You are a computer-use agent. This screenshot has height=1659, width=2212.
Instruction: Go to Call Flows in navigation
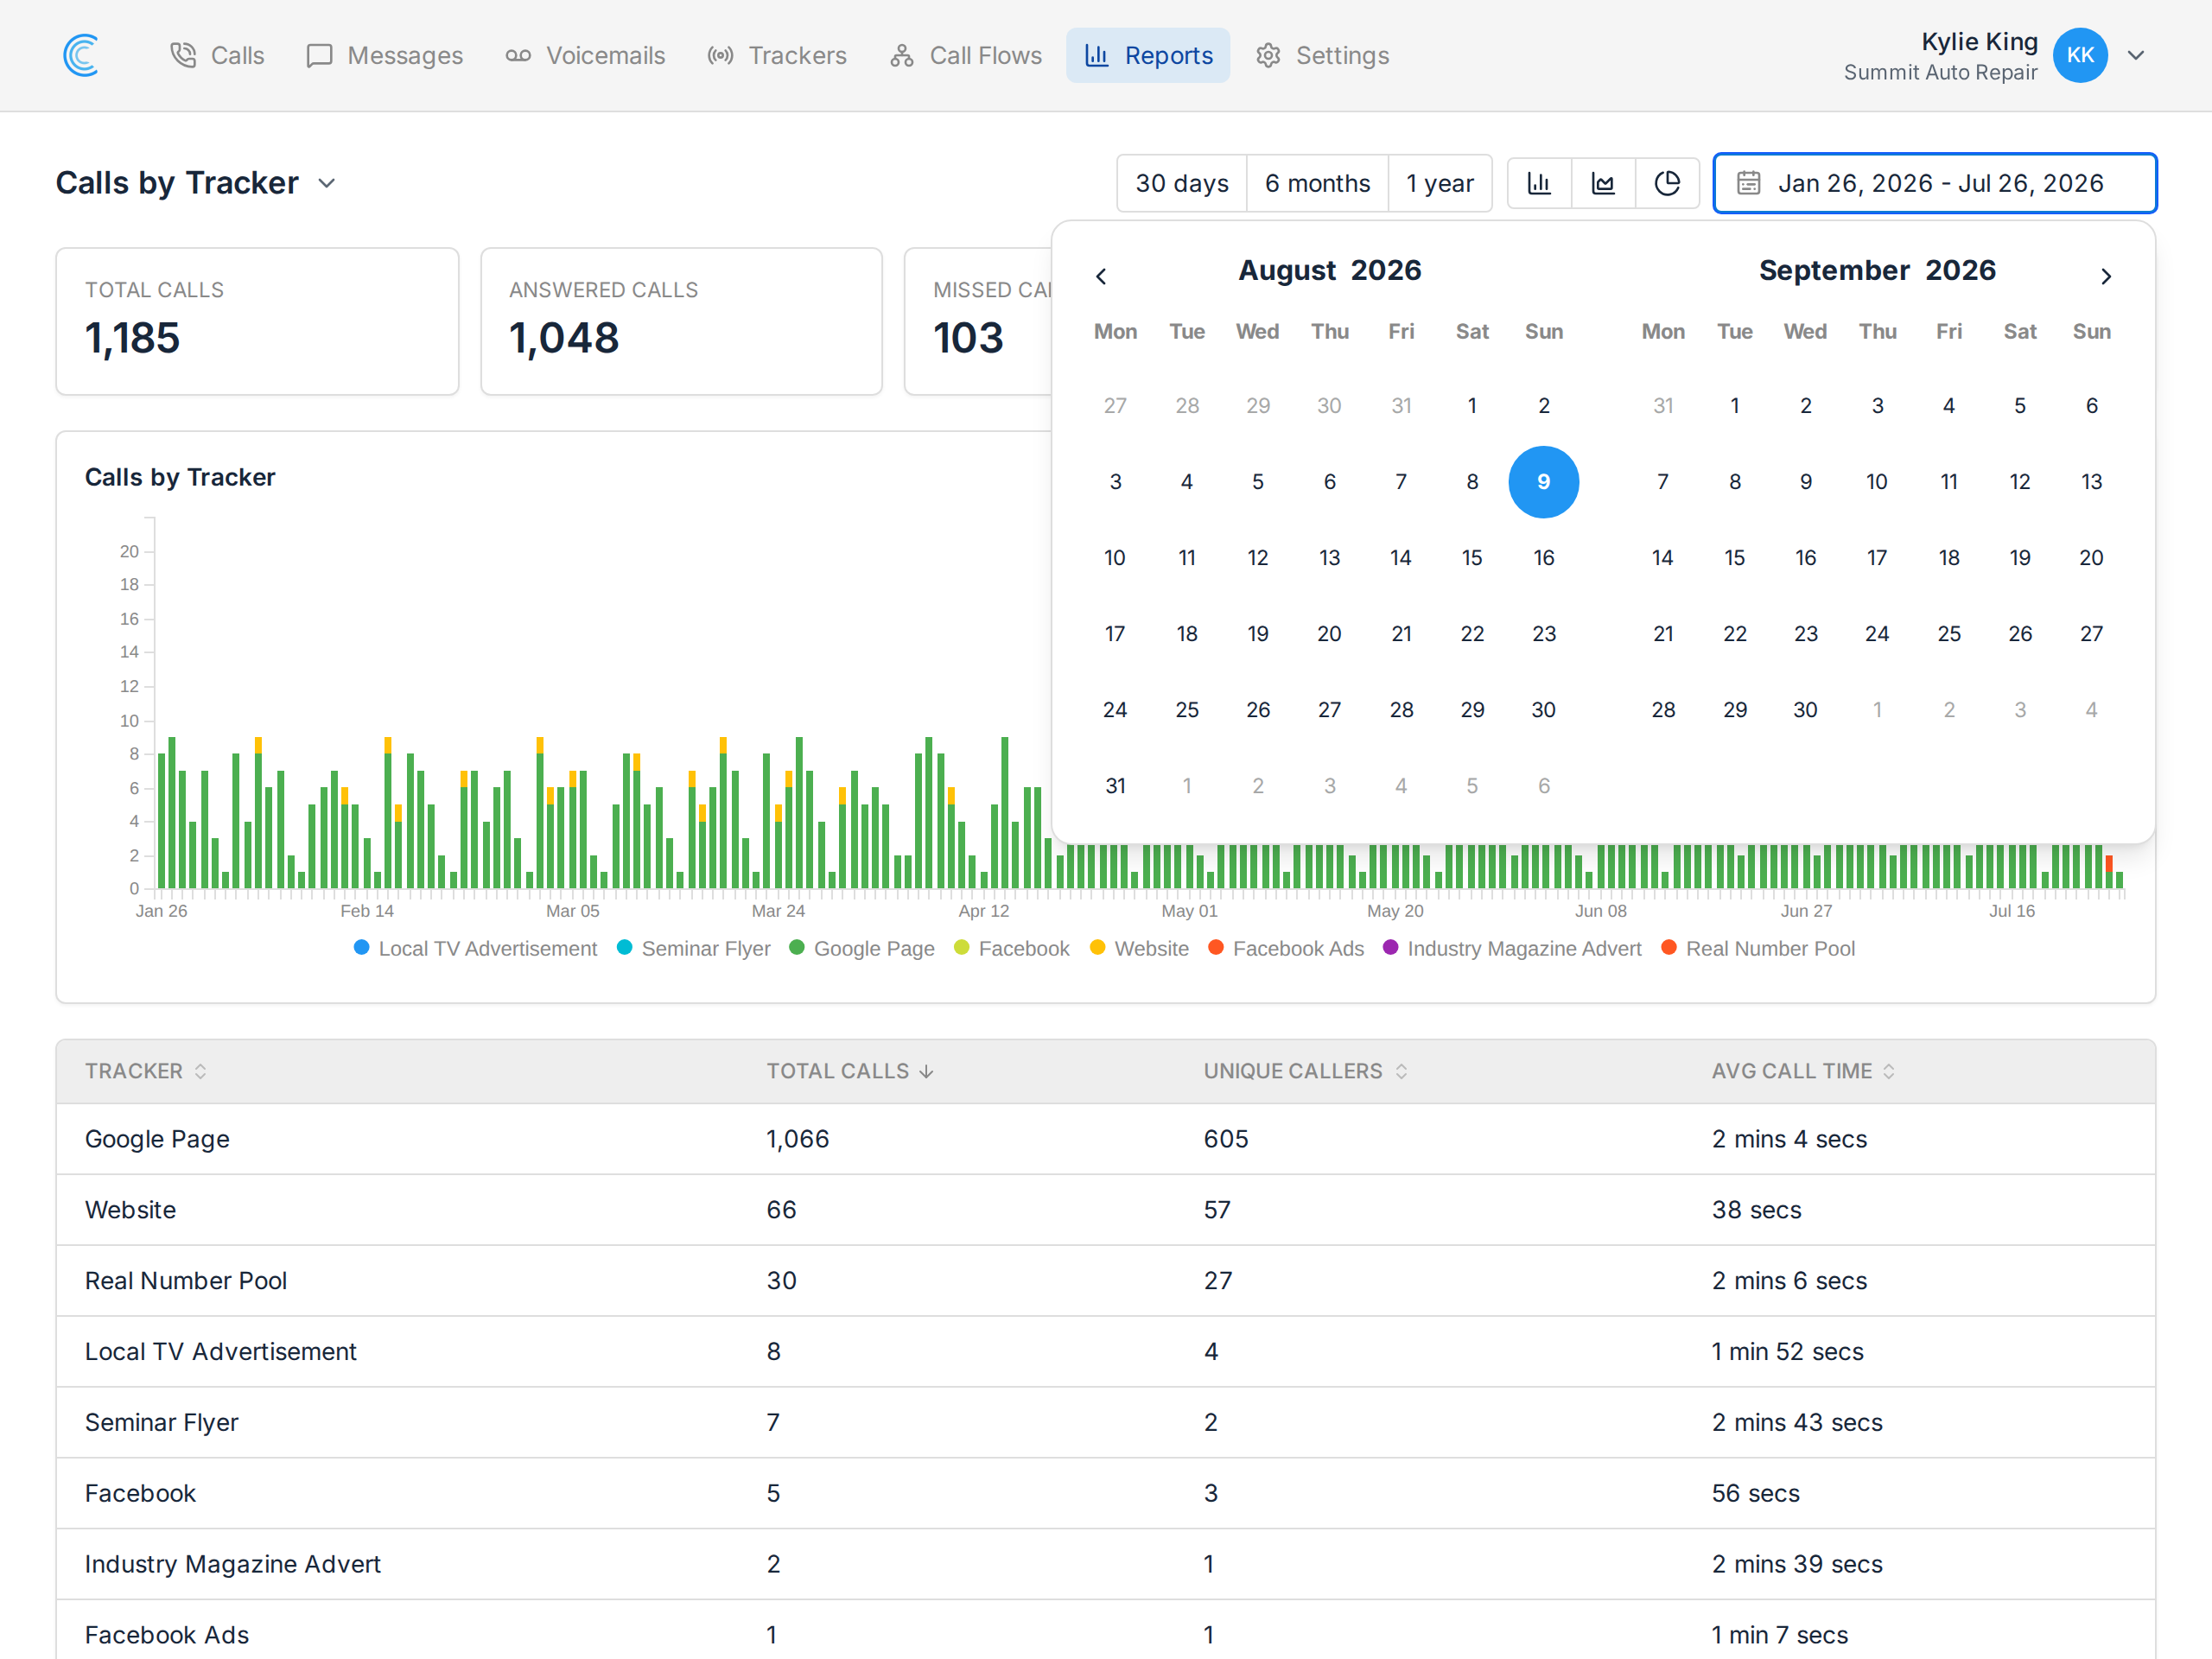pos(966,55)
